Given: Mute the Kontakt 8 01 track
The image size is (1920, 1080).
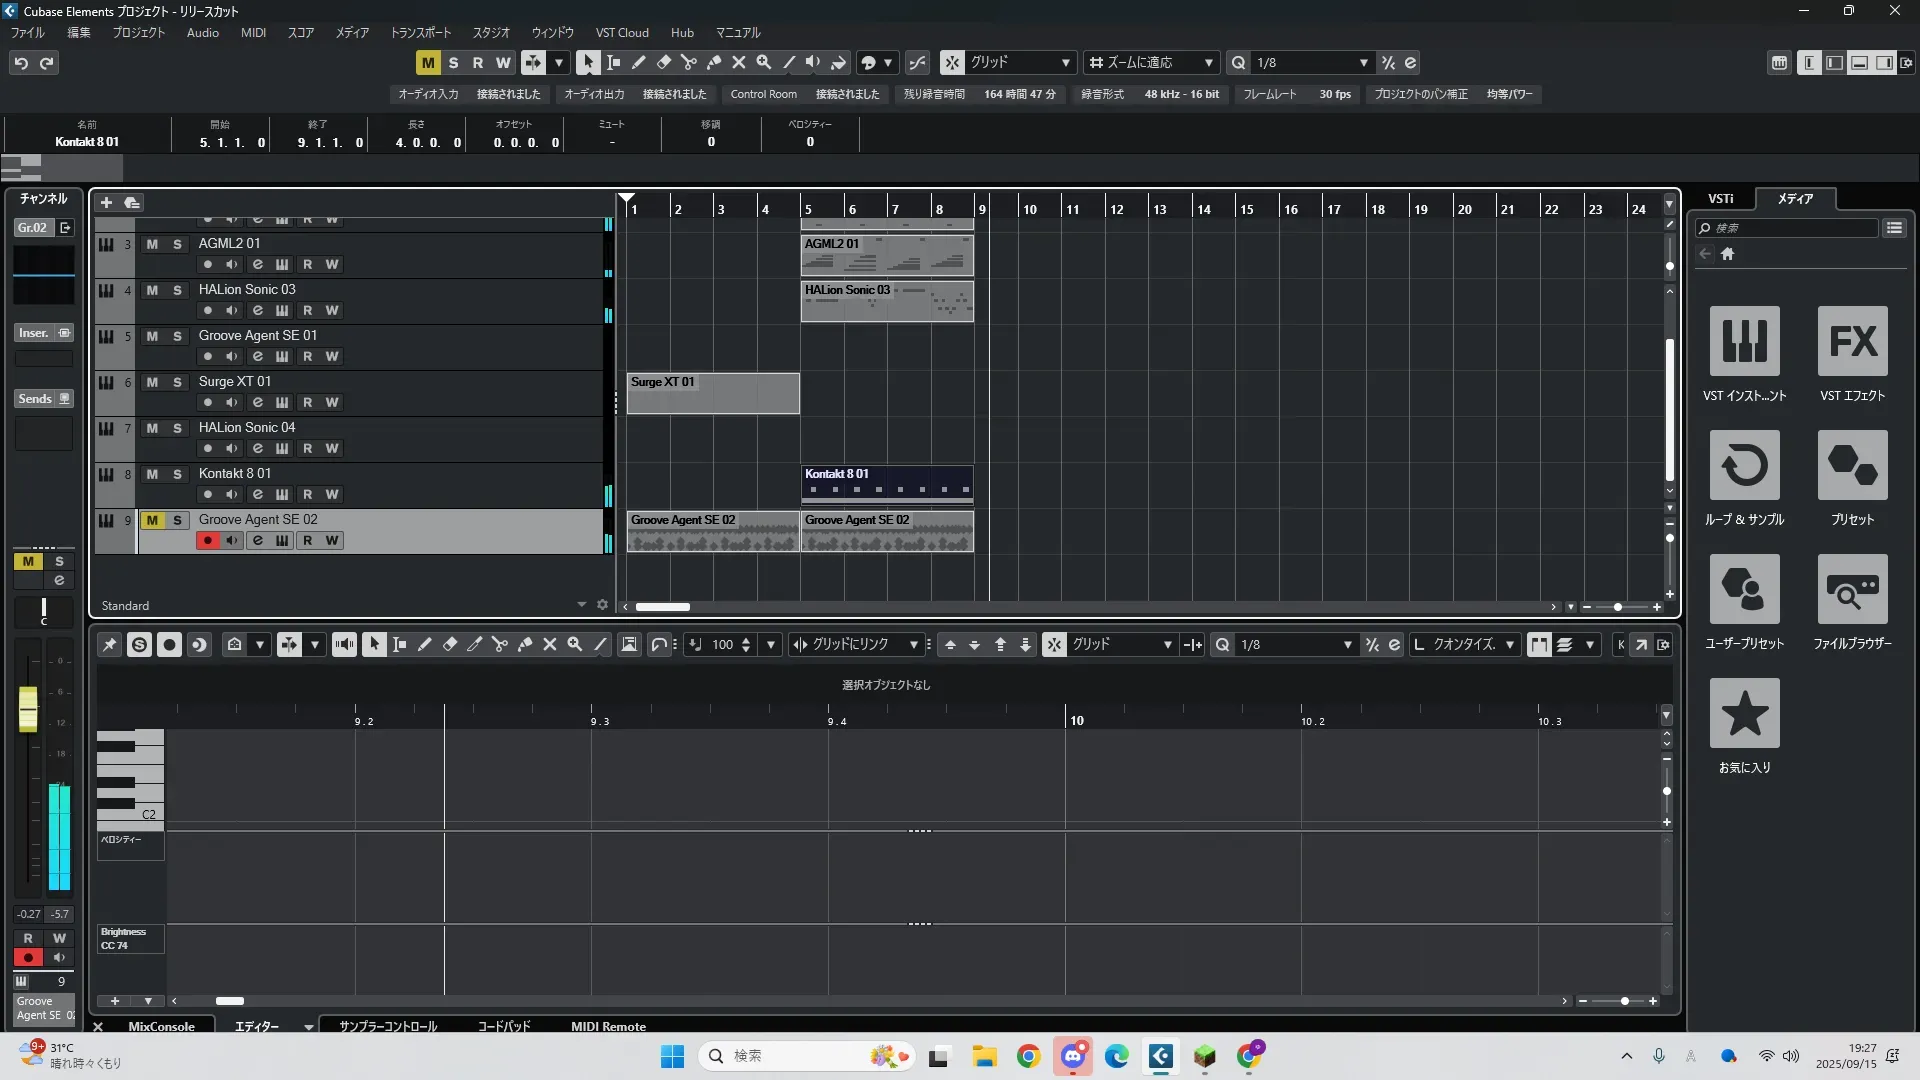Looking at the screenshot, I should [x=152, y=474].
